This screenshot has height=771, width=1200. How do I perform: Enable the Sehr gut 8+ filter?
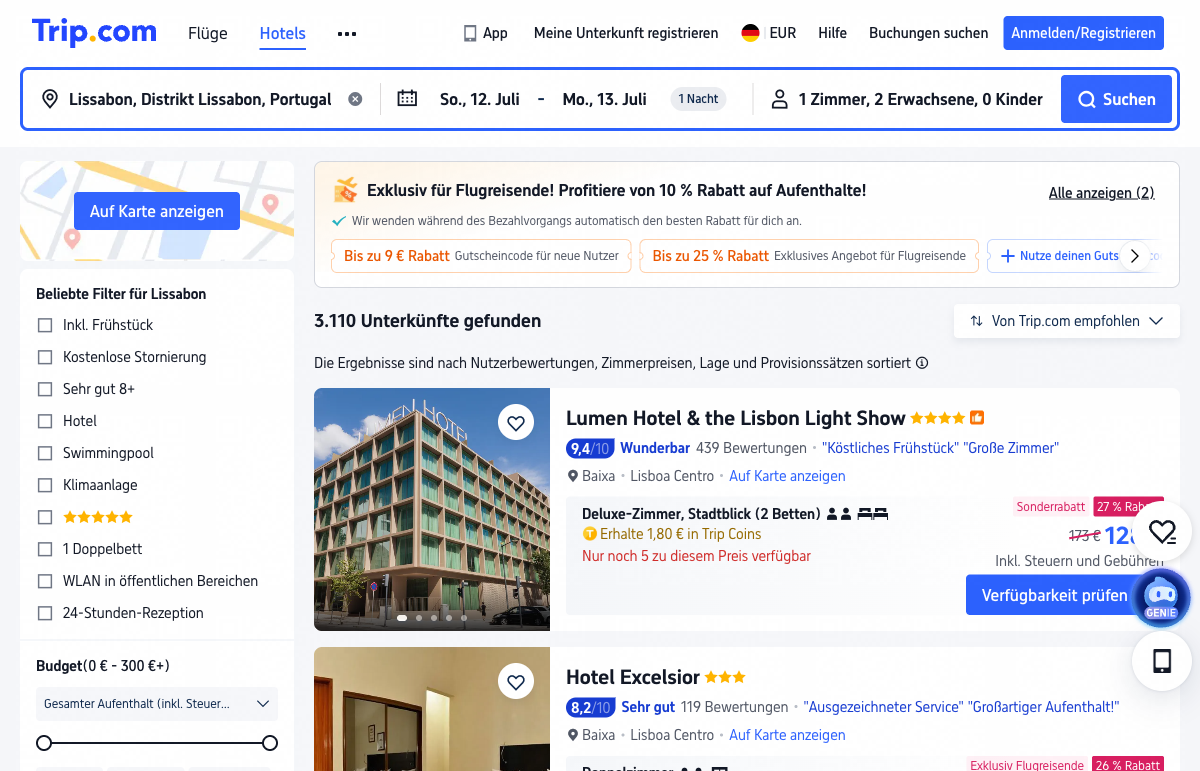coord(45,389)
